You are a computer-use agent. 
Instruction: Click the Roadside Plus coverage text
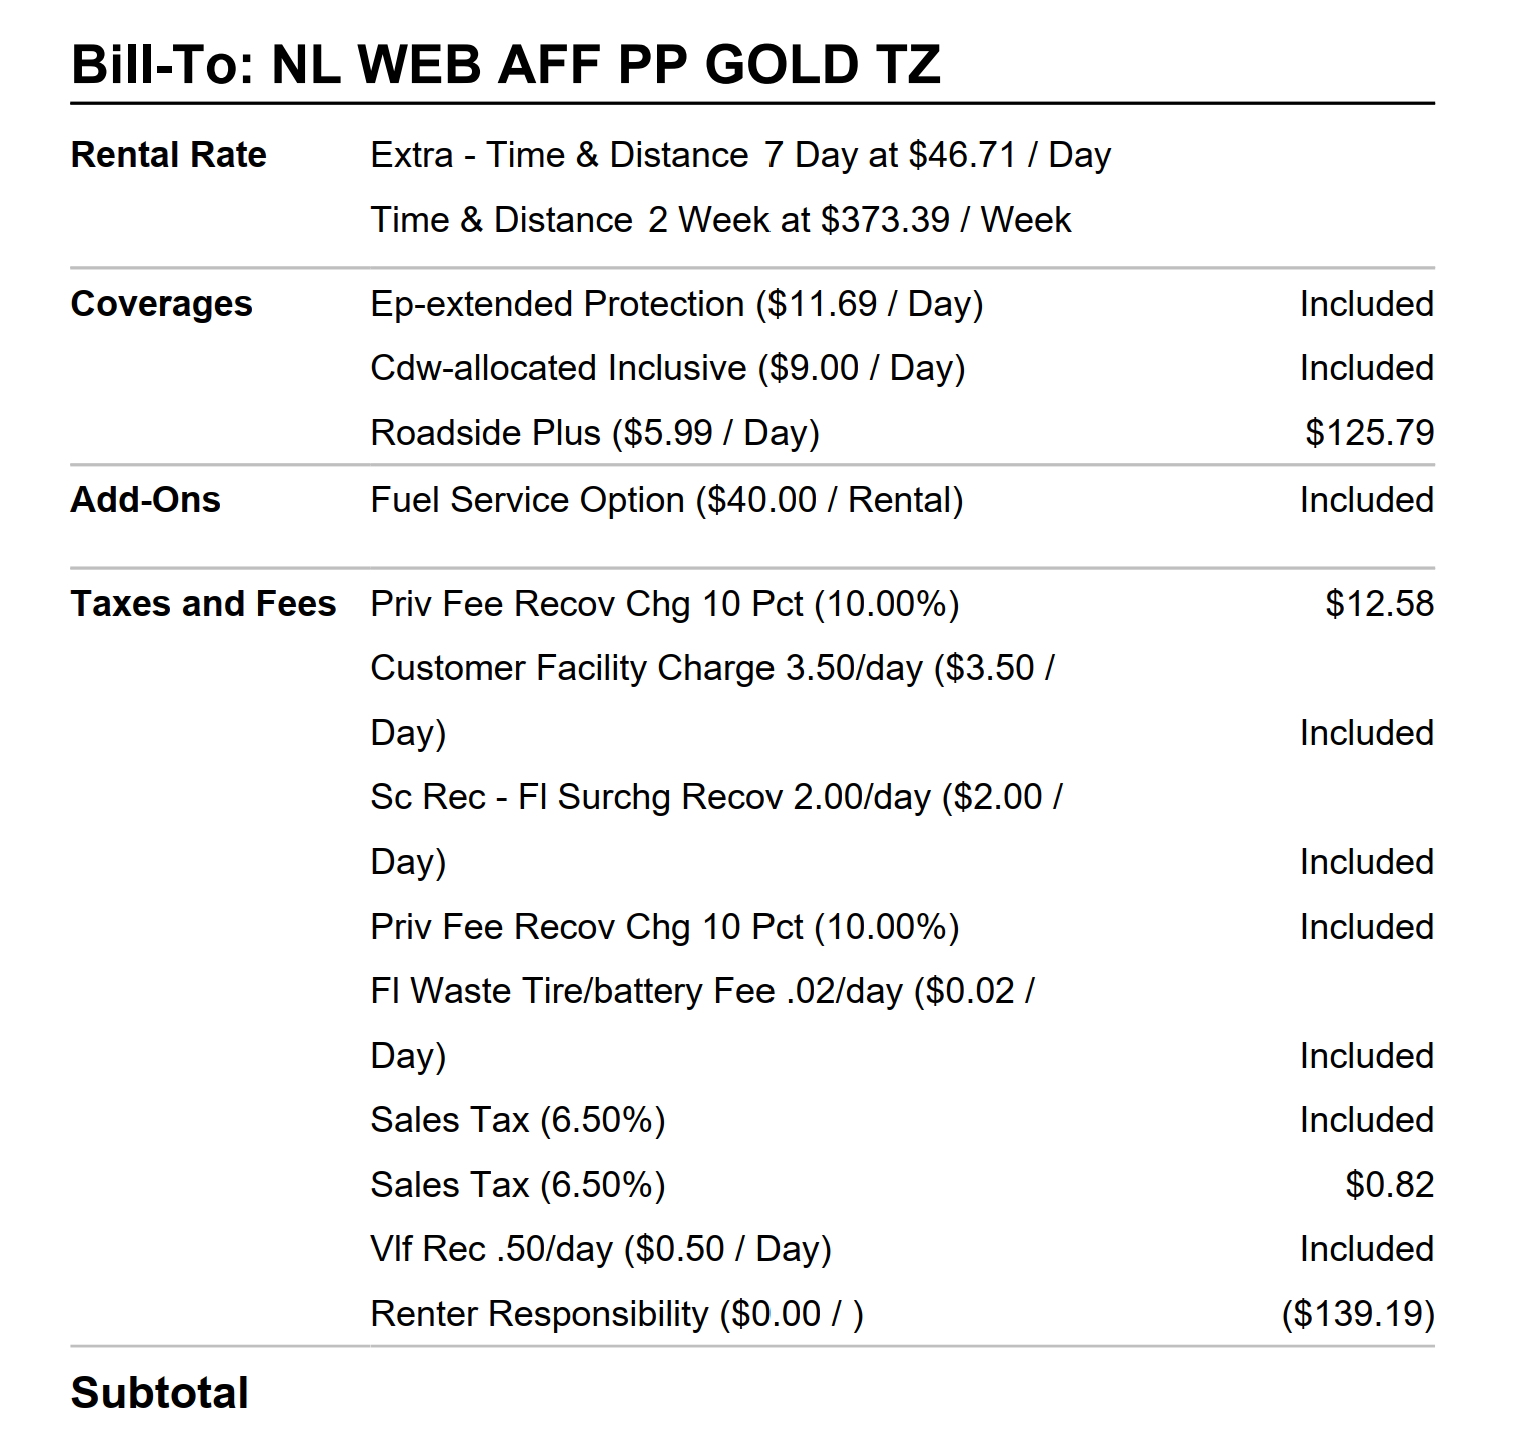click(594, 433)
